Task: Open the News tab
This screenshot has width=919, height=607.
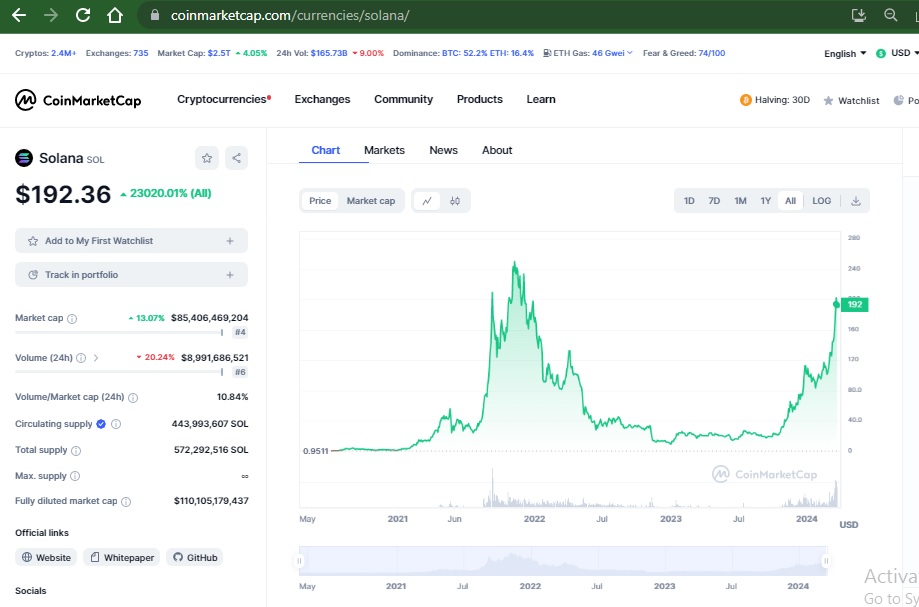Action: pos(444,151)
